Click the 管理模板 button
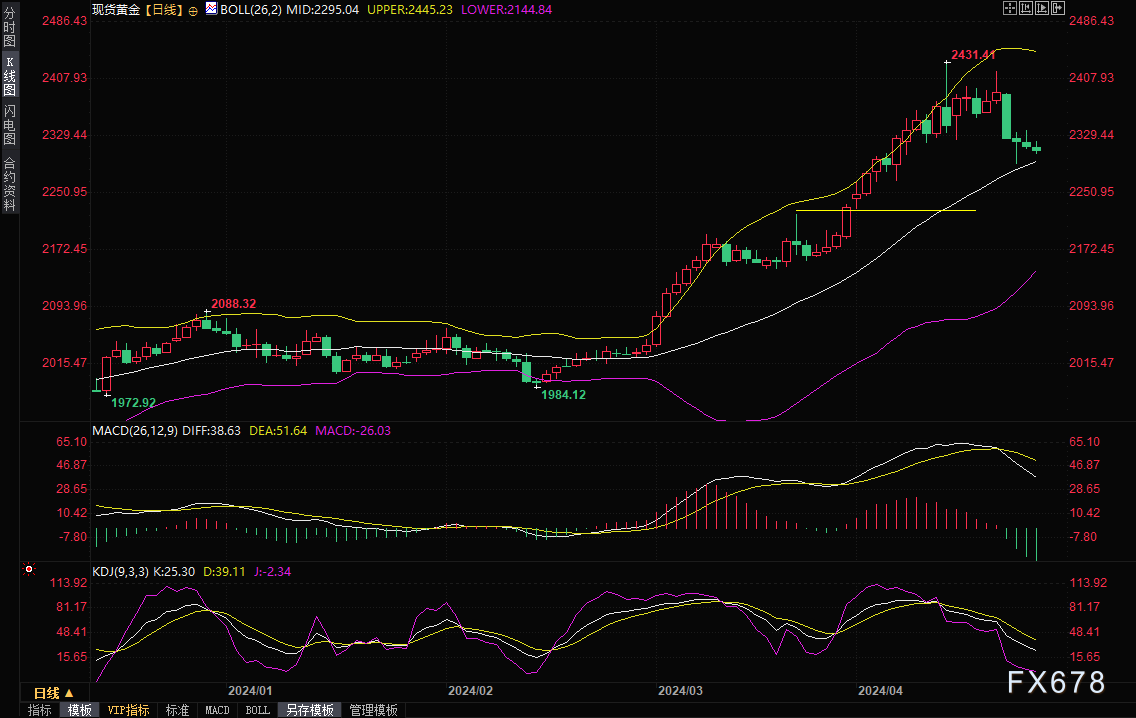This screenshot has width=1136, height=718. 373,710
